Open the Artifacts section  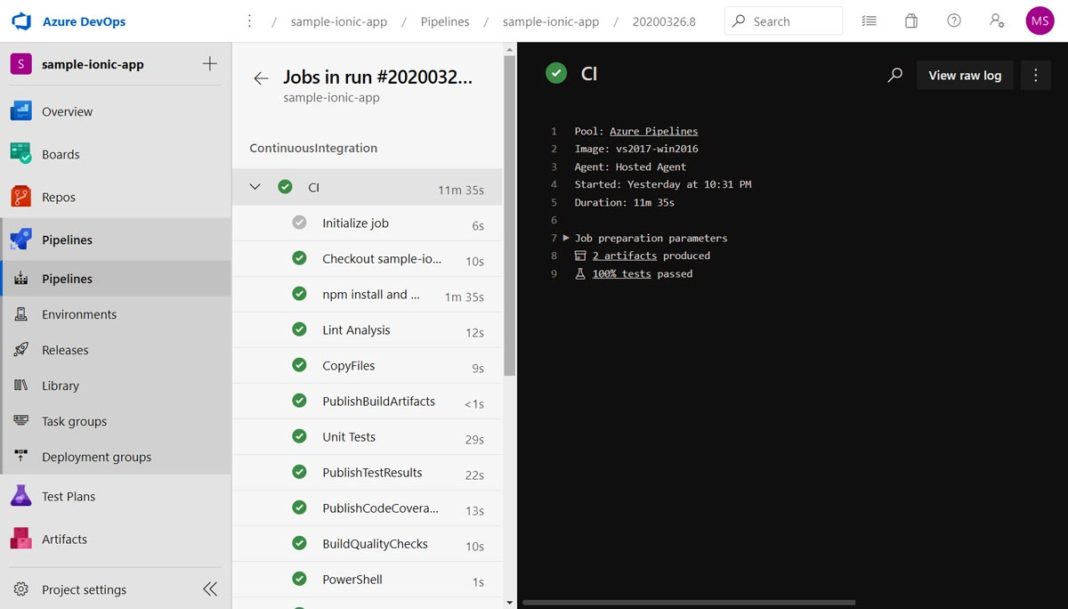[x=64, y=539]
